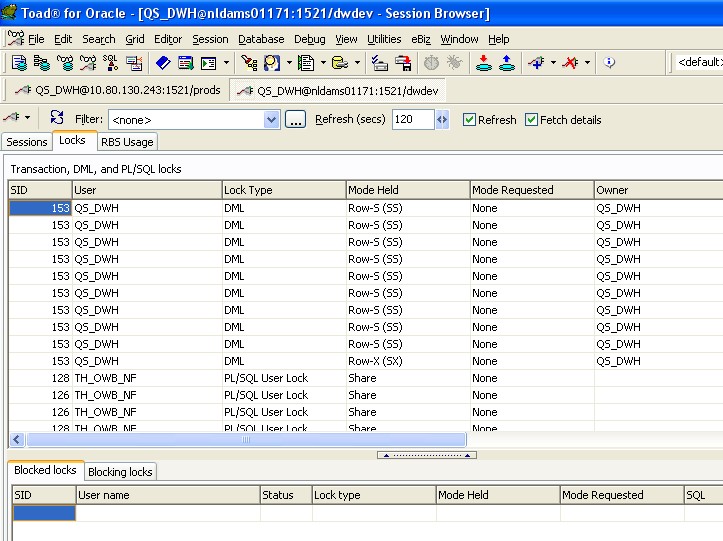
Task: Click the Rollback icon in toolbar
Action: click(x=506, y=62)
